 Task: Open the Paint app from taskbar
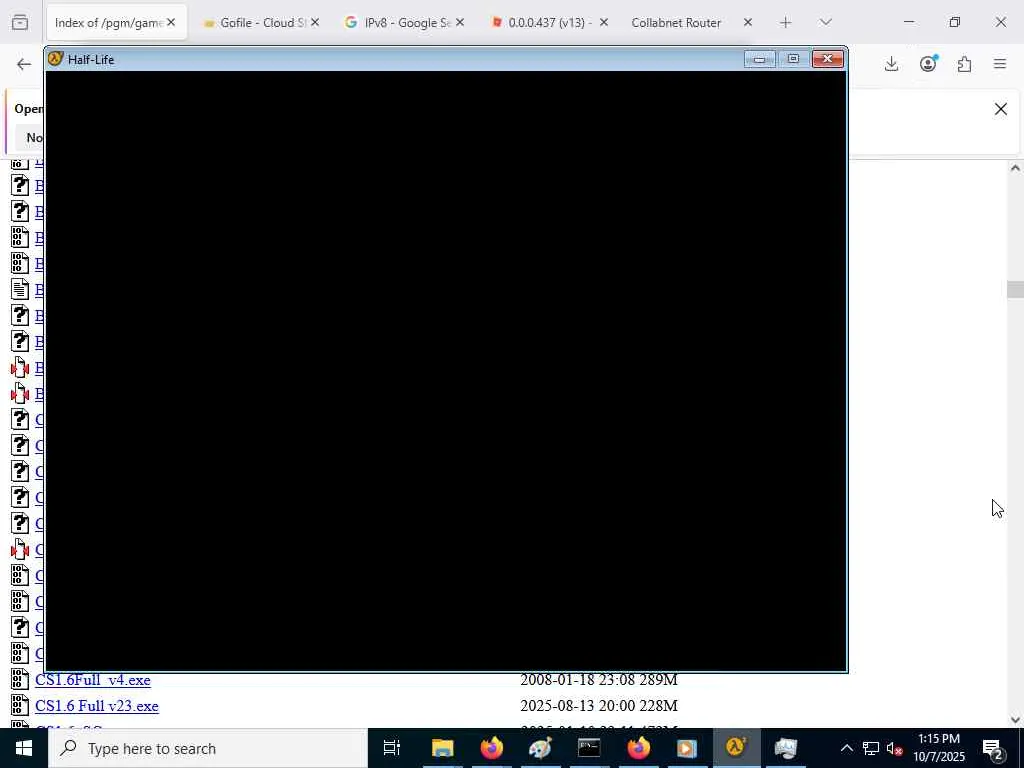coord(540,748)
